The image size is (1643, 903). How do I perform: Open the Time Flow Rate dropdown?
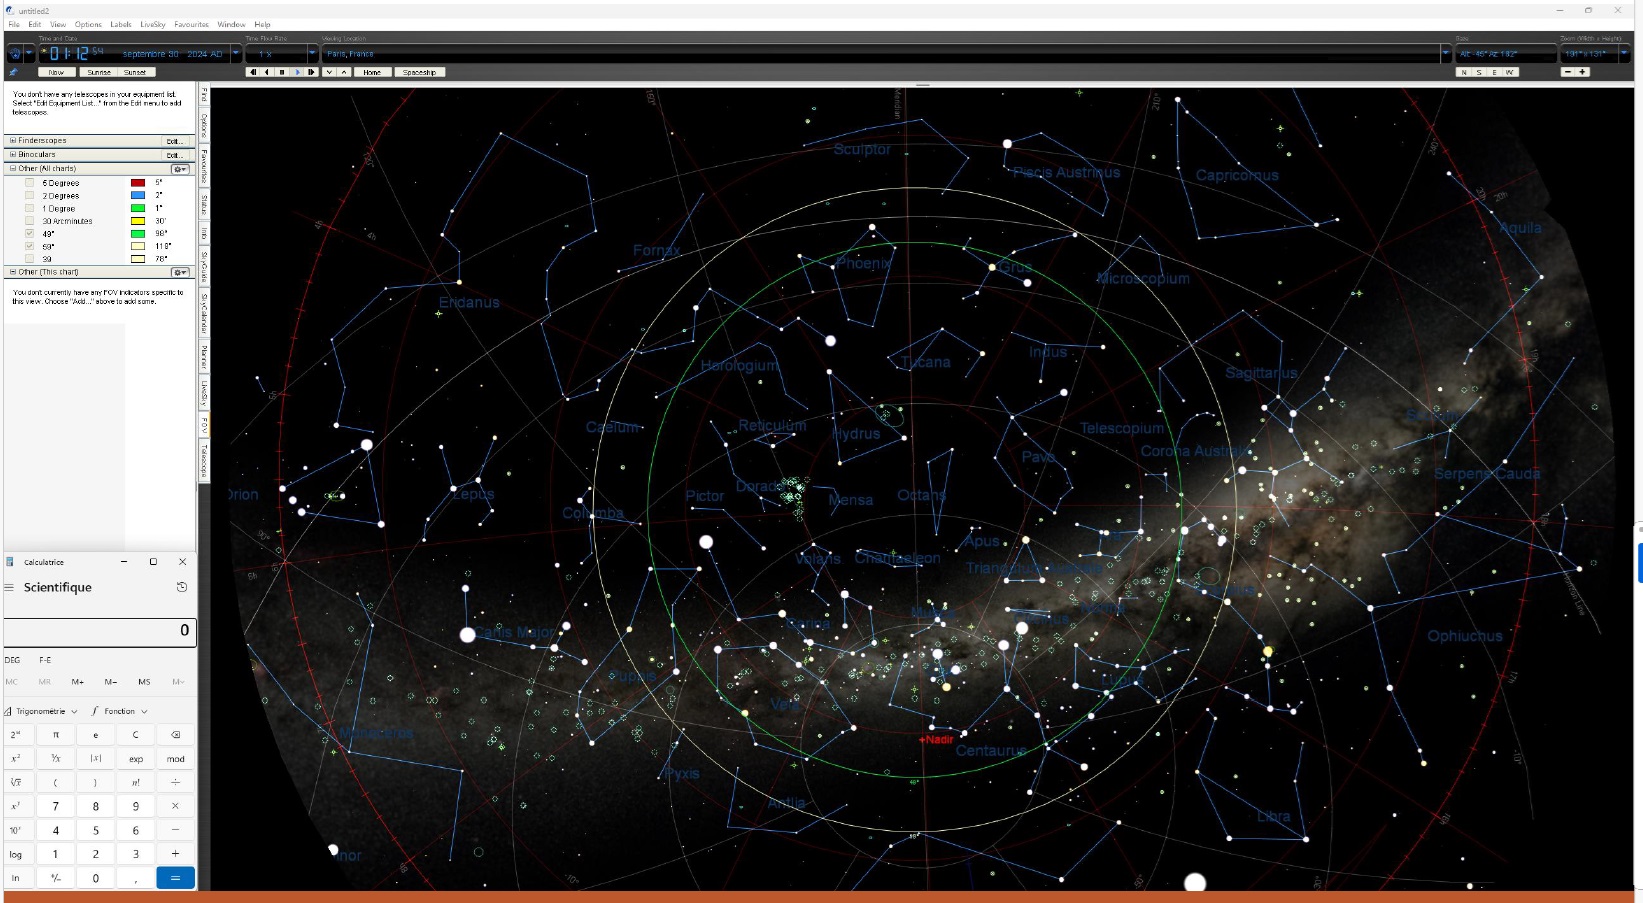pos(312,54)
